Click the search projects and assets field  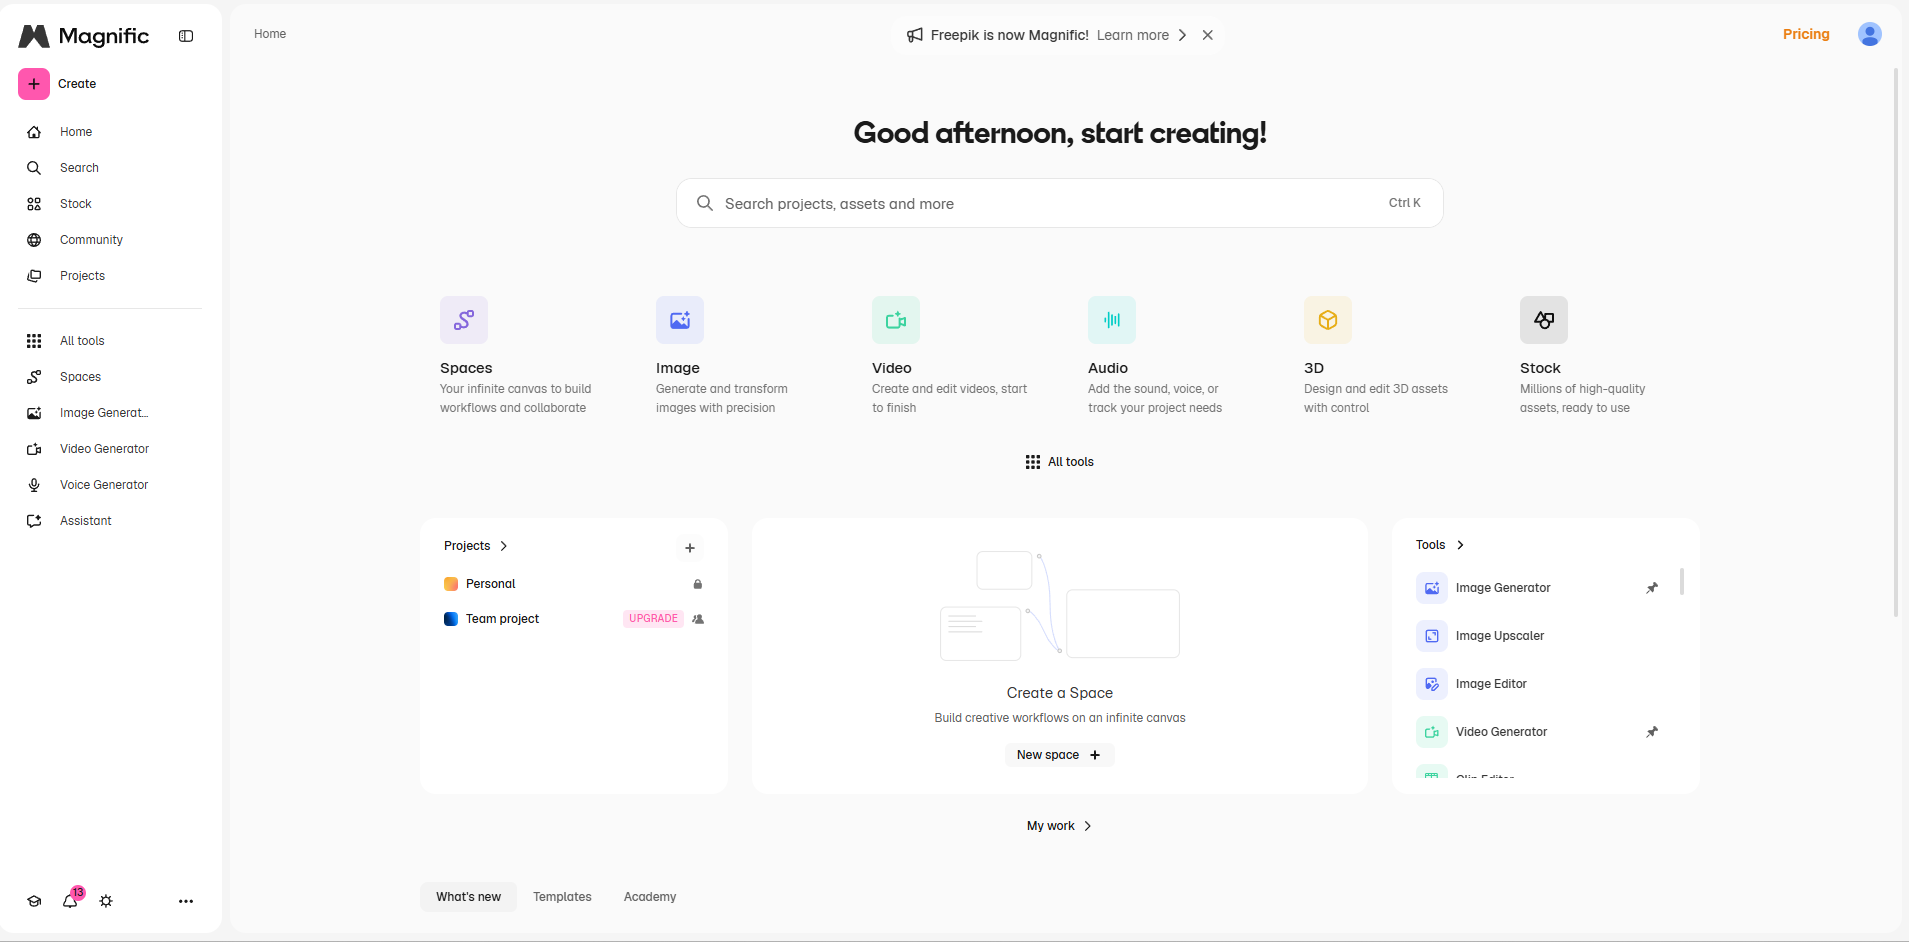click(1060, 203)
